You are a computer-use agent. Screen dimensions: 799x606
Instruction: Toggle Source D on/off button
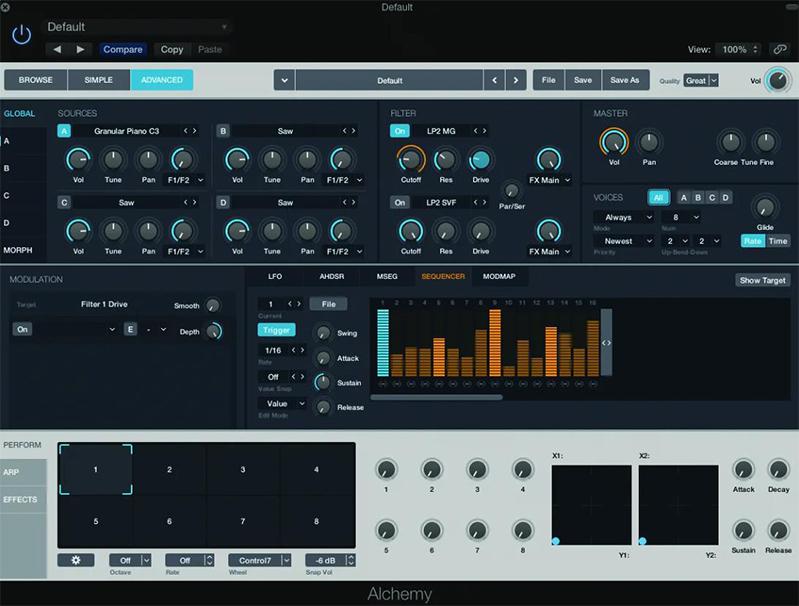click(x=223, y=202)
